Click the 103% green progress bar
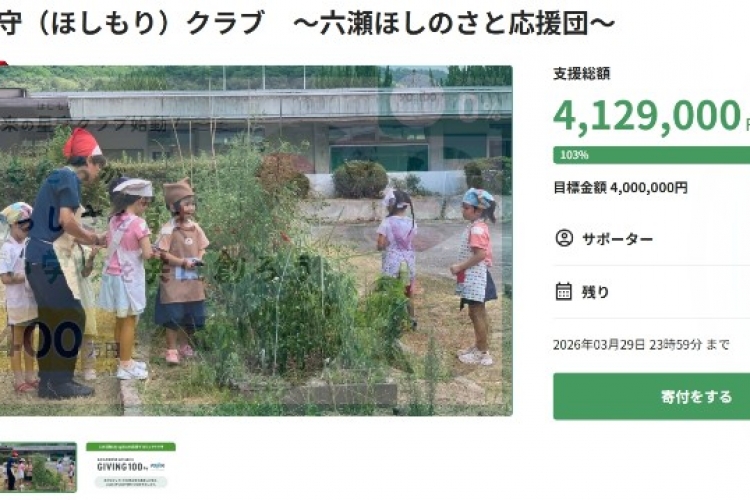Image resolution: width=750 pixels, height=500 pixels. click(651, 155)
